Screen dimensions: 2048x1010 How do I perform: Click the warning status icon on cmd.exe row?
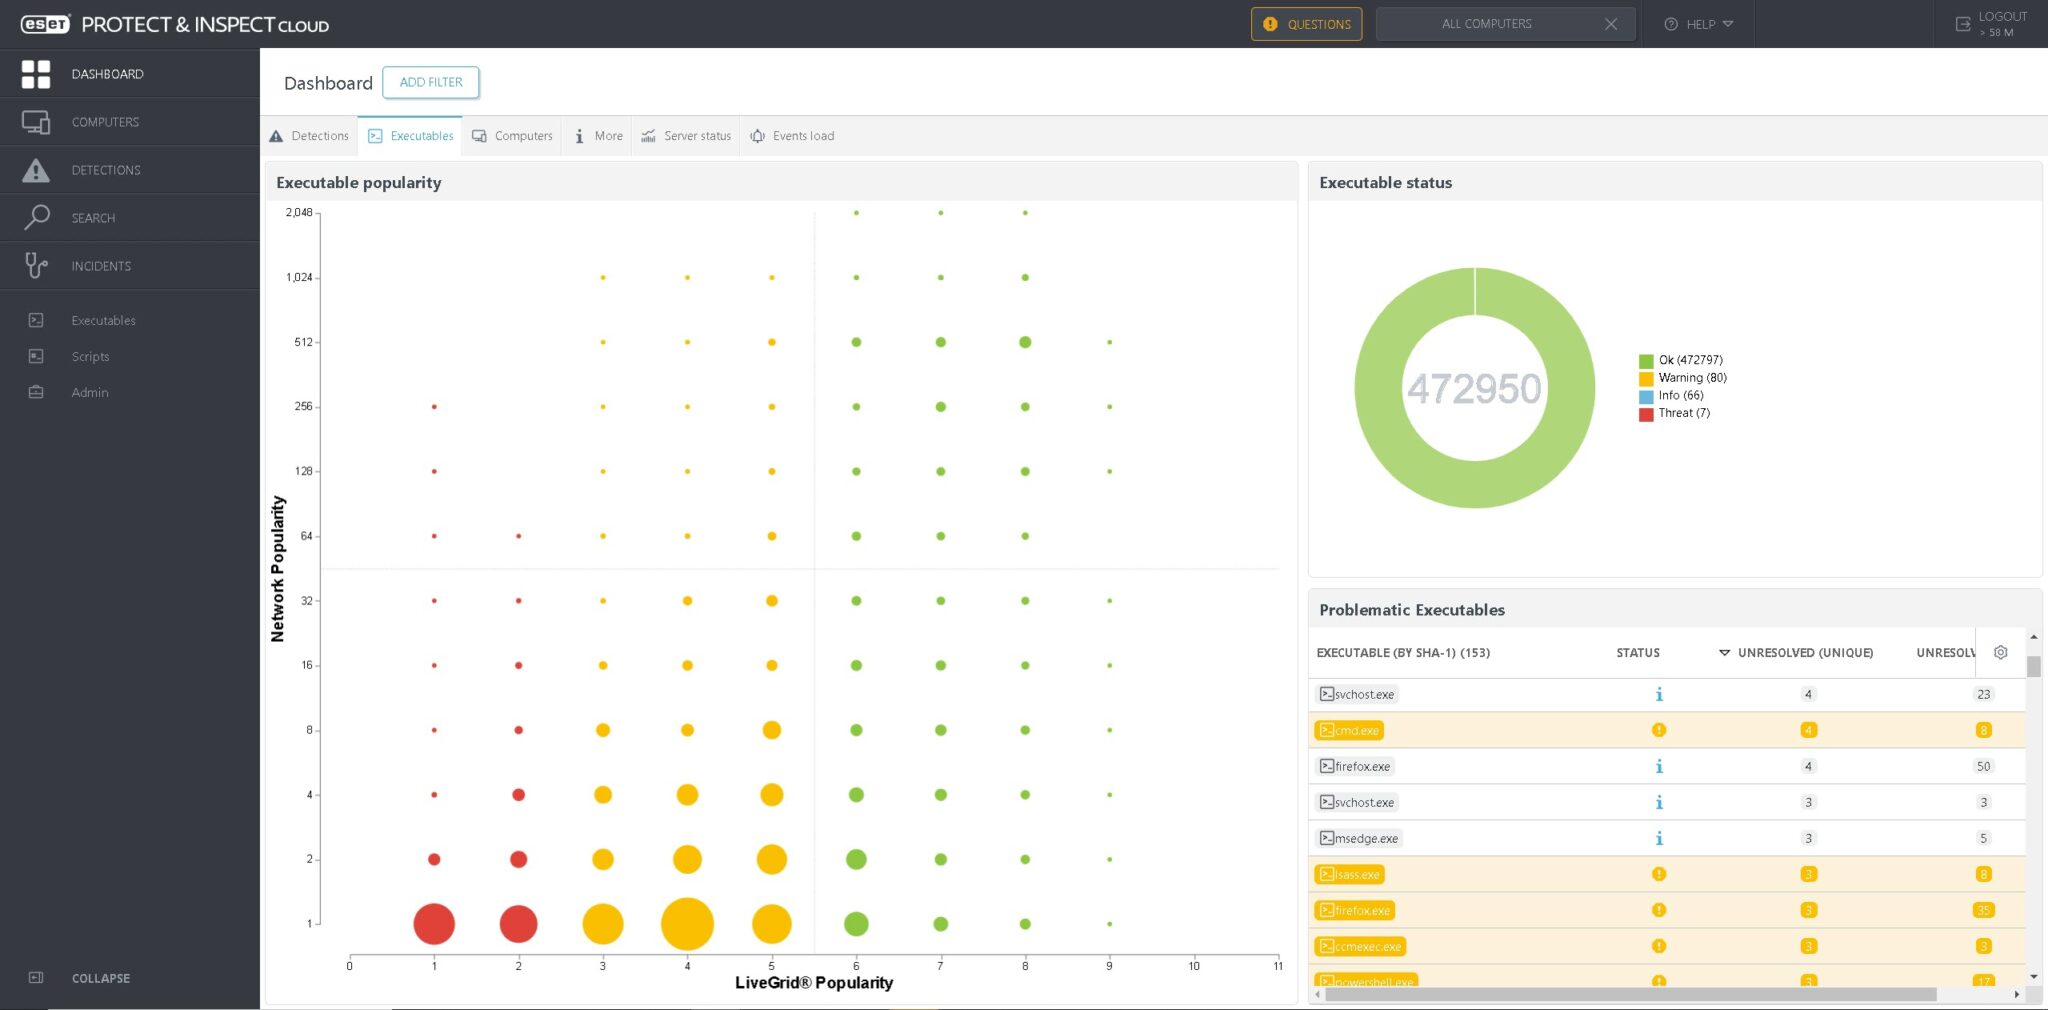point(1659,730)
